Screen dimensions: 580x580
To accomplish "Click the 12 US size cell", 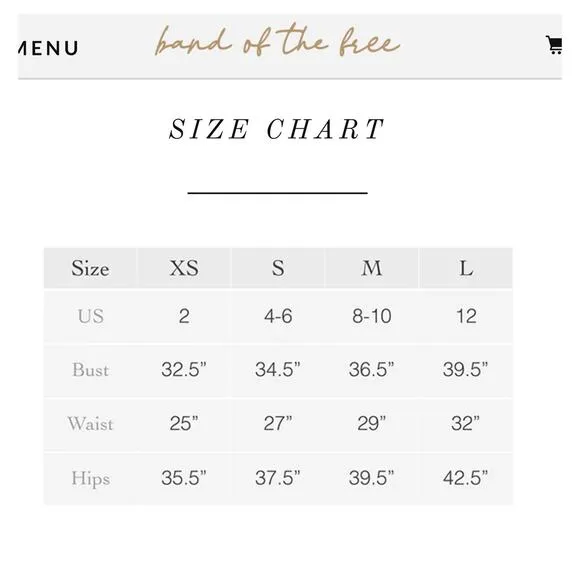I will 466,317.
